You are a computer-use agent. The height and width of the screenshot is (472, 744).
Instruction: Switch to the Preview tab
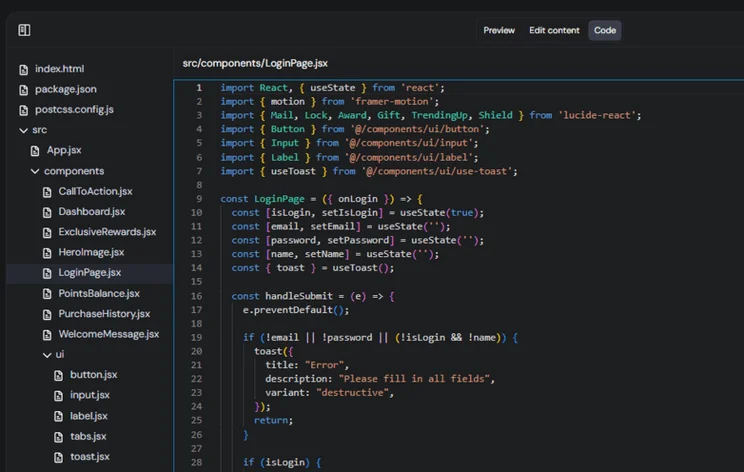pos(499,30)
